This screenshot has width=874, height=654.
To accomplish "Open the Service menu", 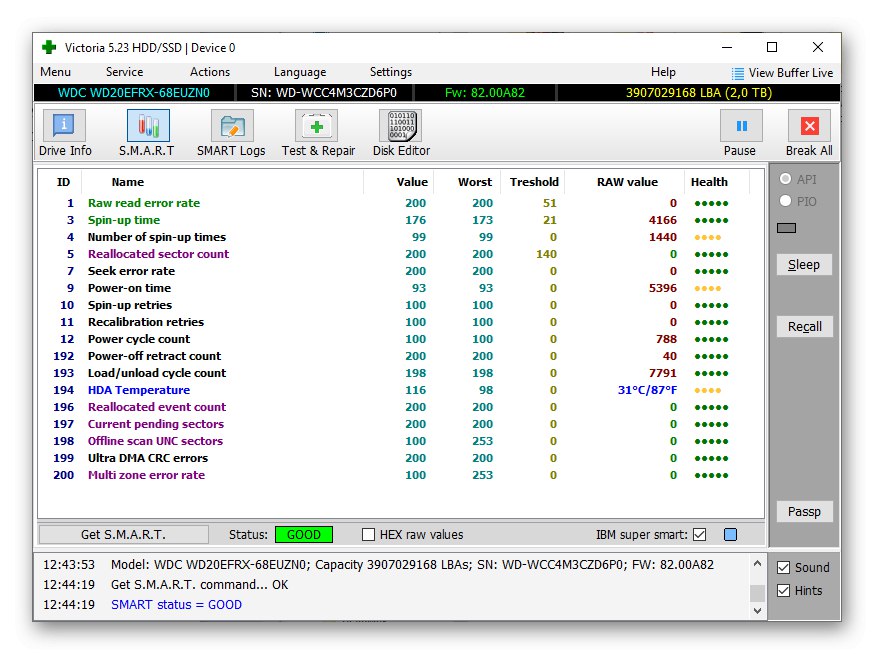I will (124, 72).
